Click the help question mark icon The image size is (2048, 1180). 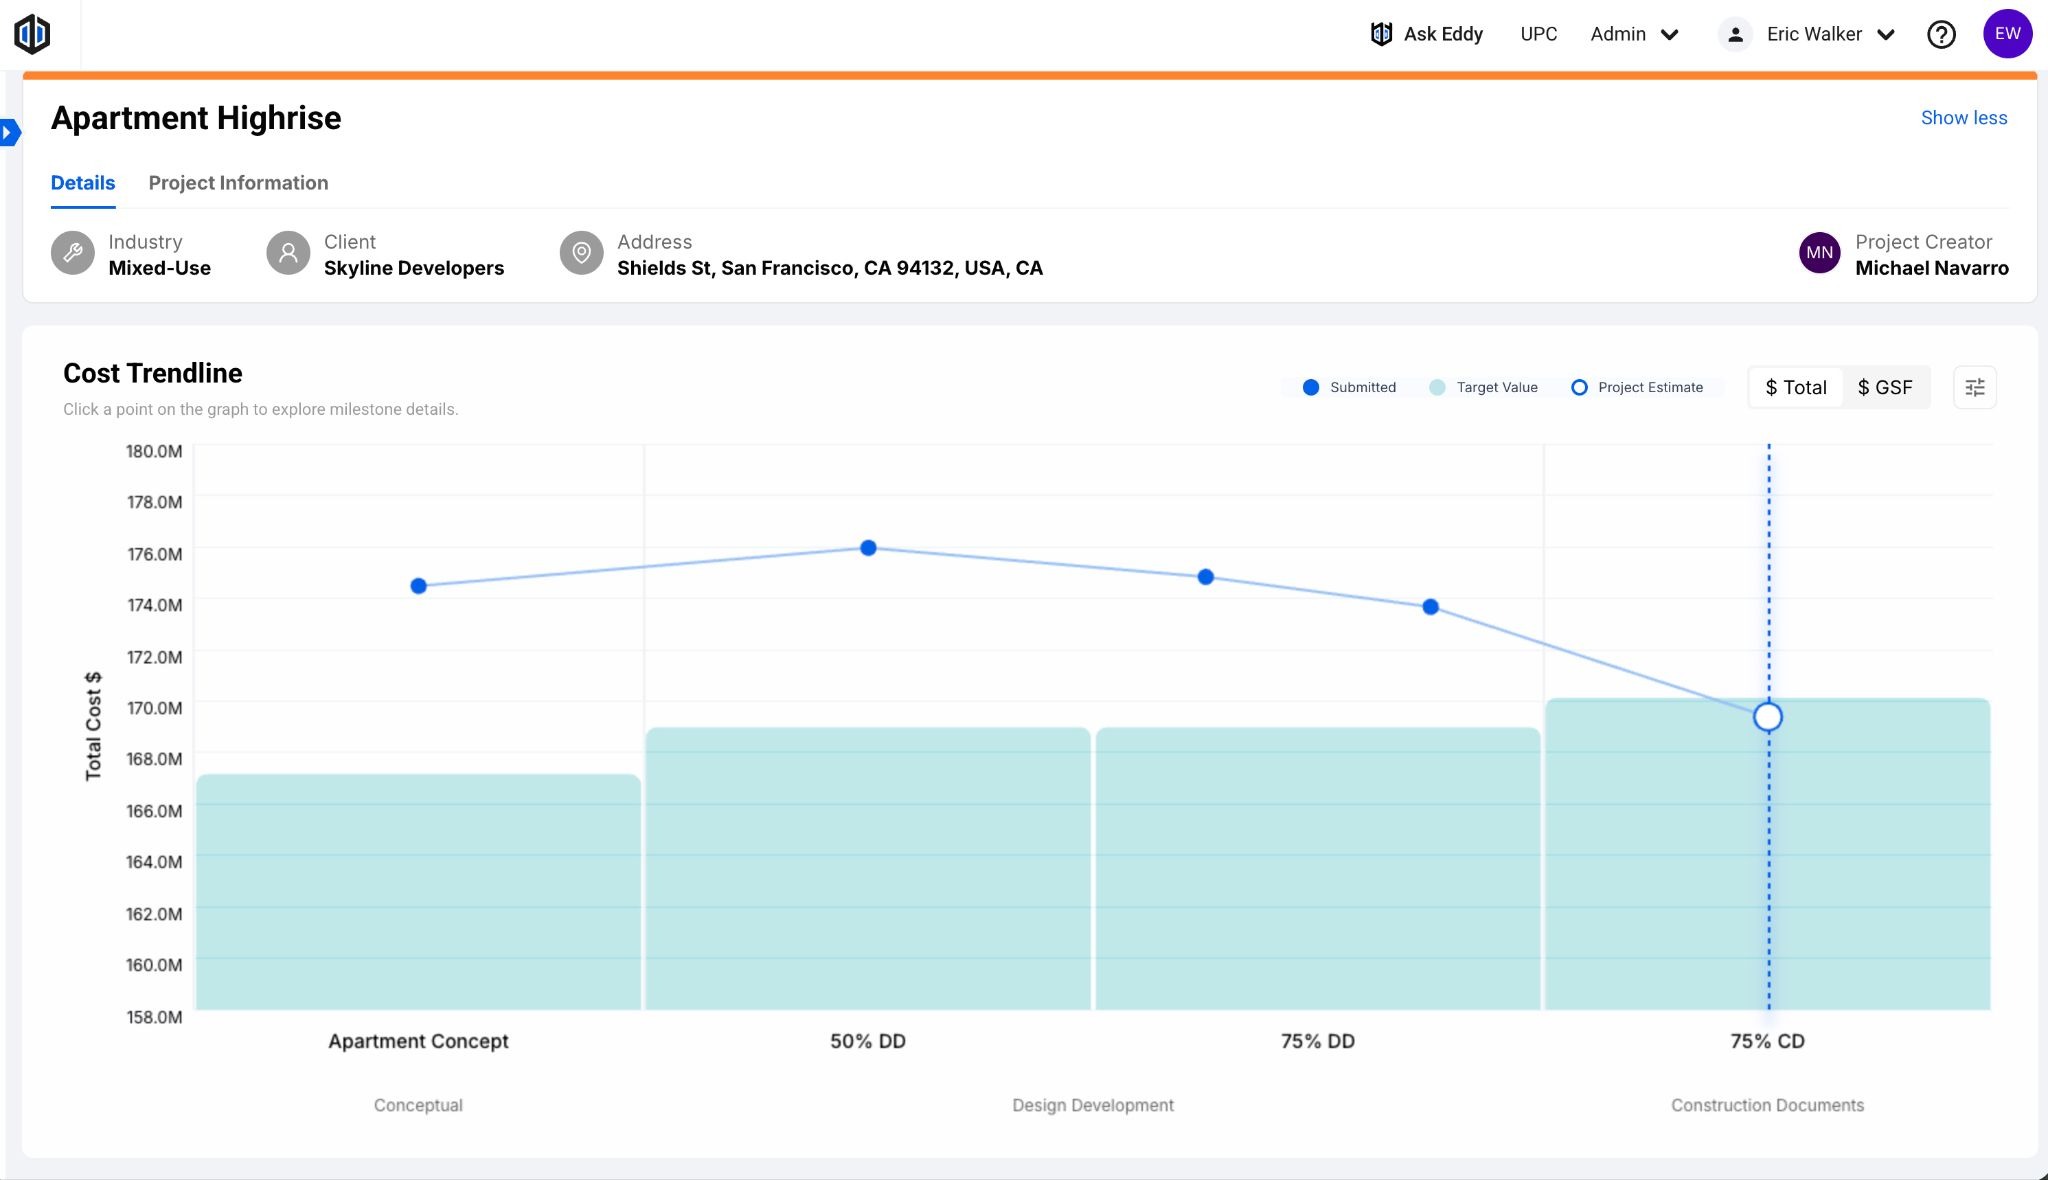[1941, 34]
